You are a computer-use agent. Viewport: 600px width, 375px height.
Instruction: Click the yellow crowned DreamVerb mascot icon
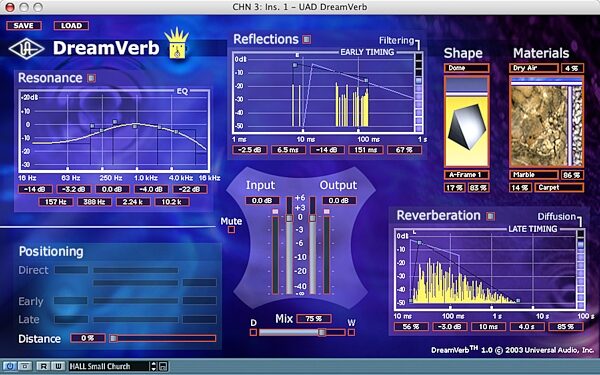pos(176,44)
